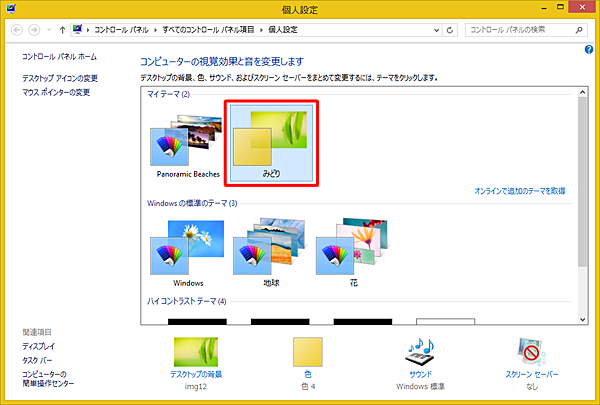The width and height of the screenshot is (600, 405).
Task: Click the window system icon in title bar
Action: coord(11,8)
